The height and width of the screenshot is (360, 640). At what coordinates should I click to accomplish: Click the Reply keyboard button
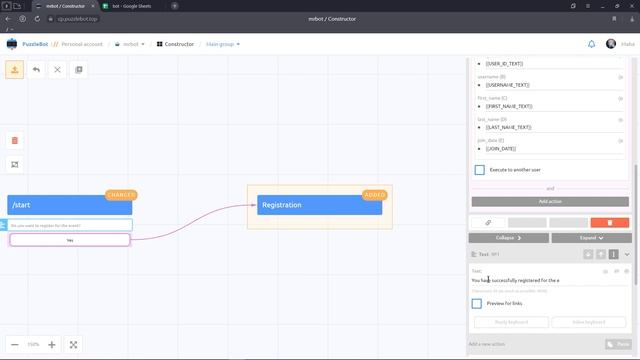tap(511, 322)
